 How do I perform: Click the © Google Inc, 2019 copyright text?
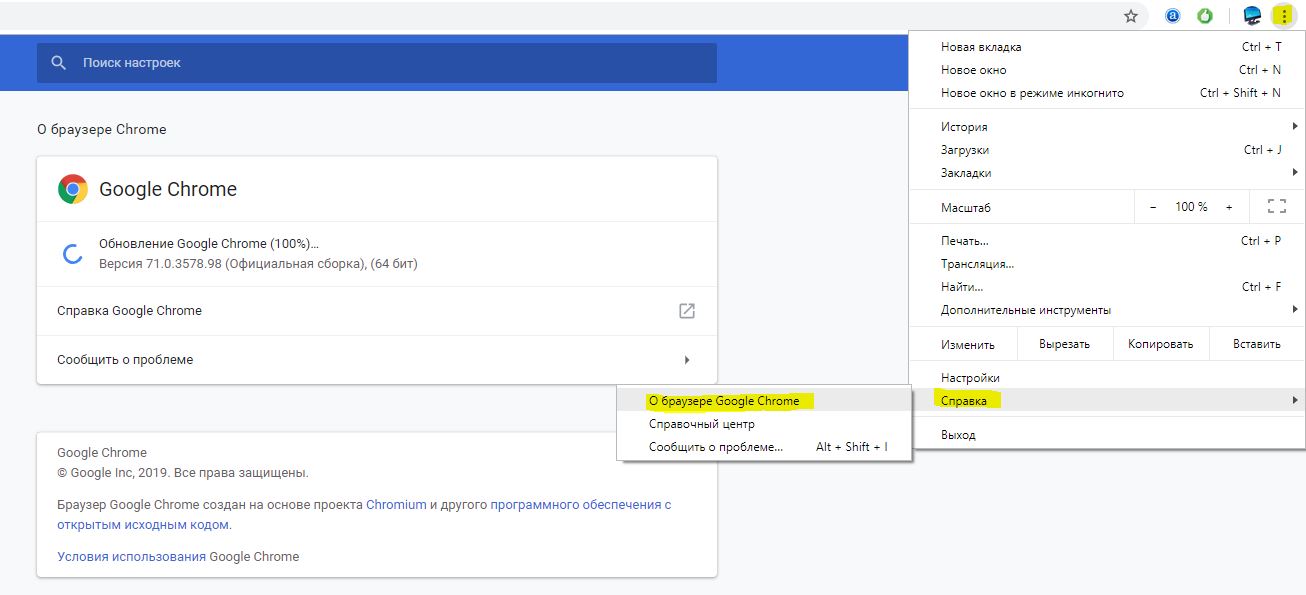[183, 473]
